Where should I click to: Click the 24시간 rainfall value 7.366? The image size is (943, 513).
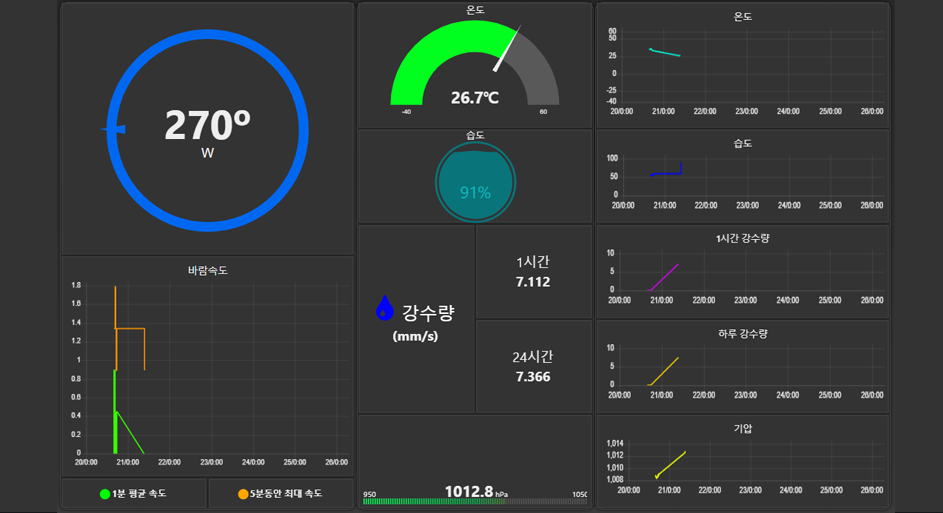coord(533,377)
